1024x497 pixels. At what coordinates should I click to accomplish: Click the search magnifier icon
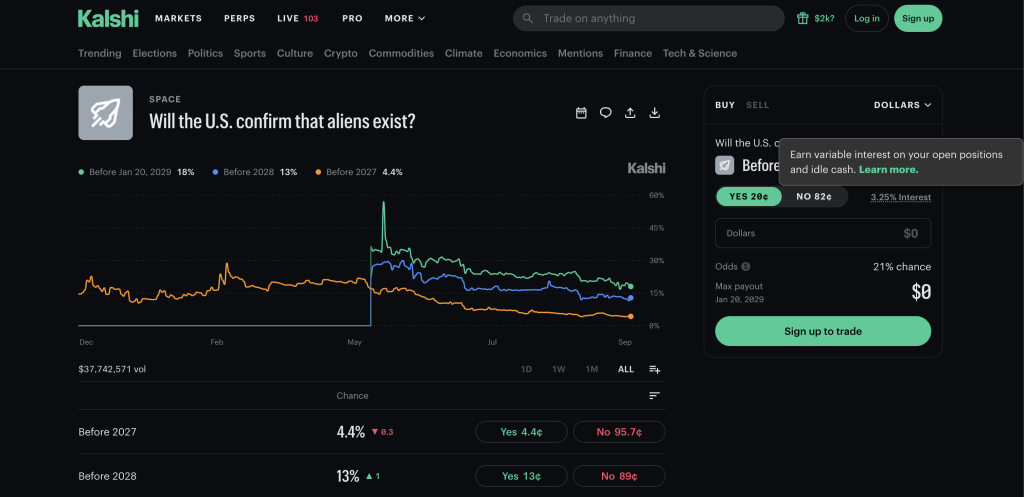[528, 18]
